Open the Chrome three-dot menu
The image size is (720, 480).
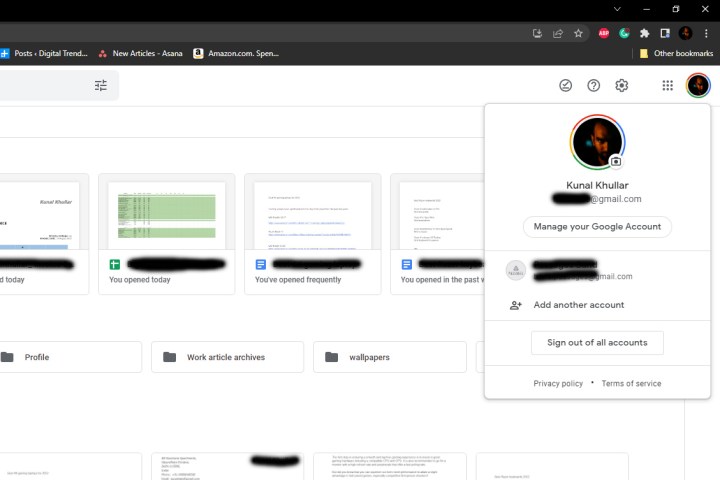pos(706,33)
